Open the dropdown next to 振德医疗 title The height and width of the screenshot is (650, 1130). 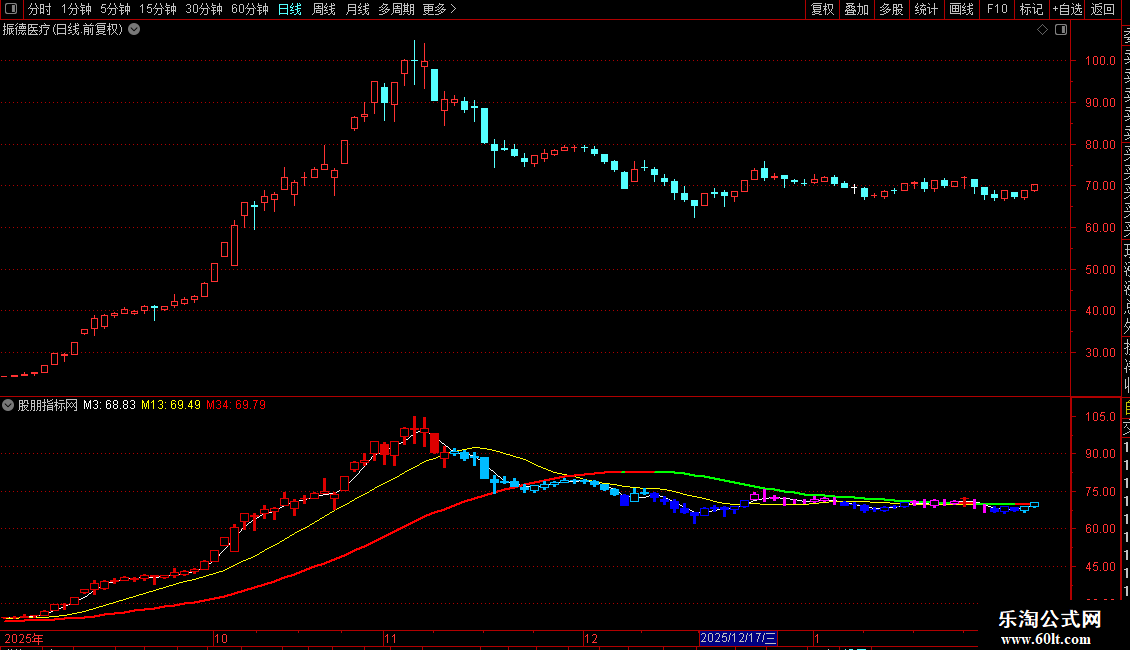tap(134, 30)
